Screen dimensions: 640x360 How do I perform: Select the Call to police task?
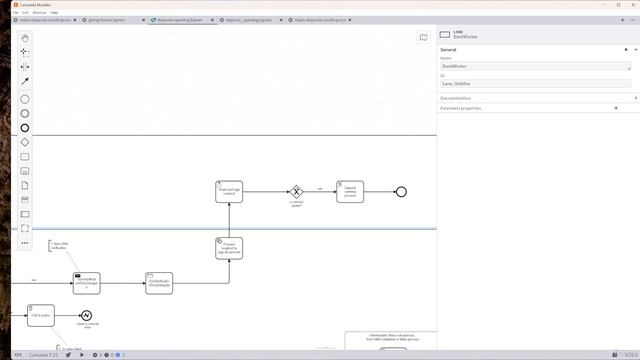coord(41,316)
